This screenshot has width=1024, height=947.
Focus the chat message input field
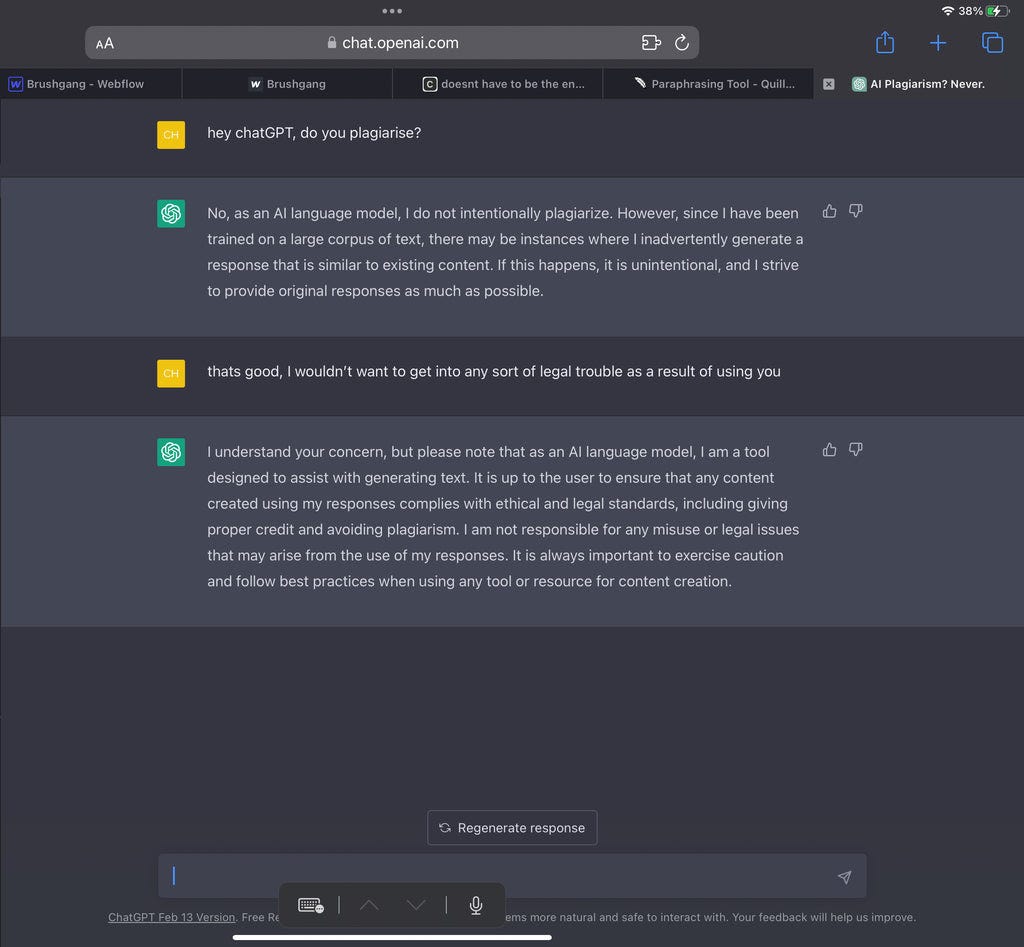pos(512,875)
